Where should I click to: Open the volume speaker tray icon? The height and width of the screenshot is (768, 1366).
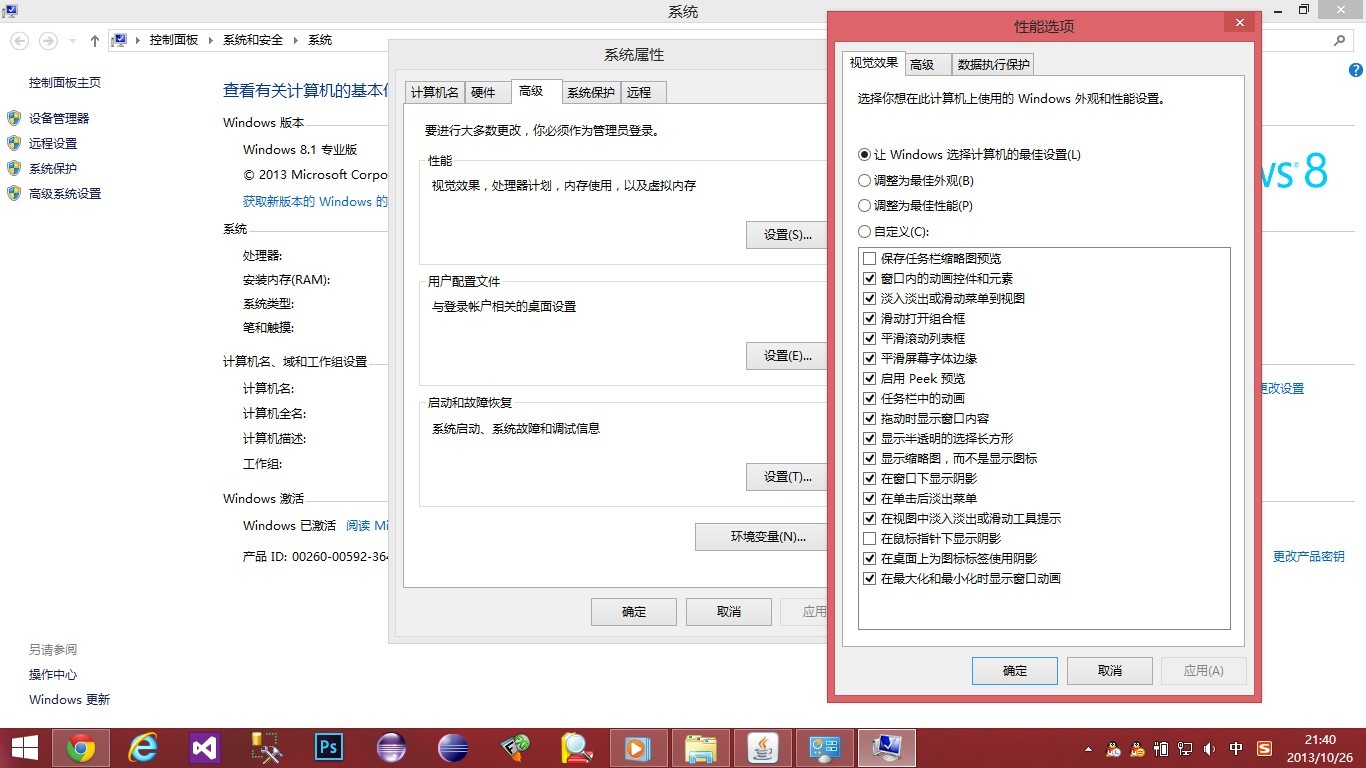pos(1210,749)
